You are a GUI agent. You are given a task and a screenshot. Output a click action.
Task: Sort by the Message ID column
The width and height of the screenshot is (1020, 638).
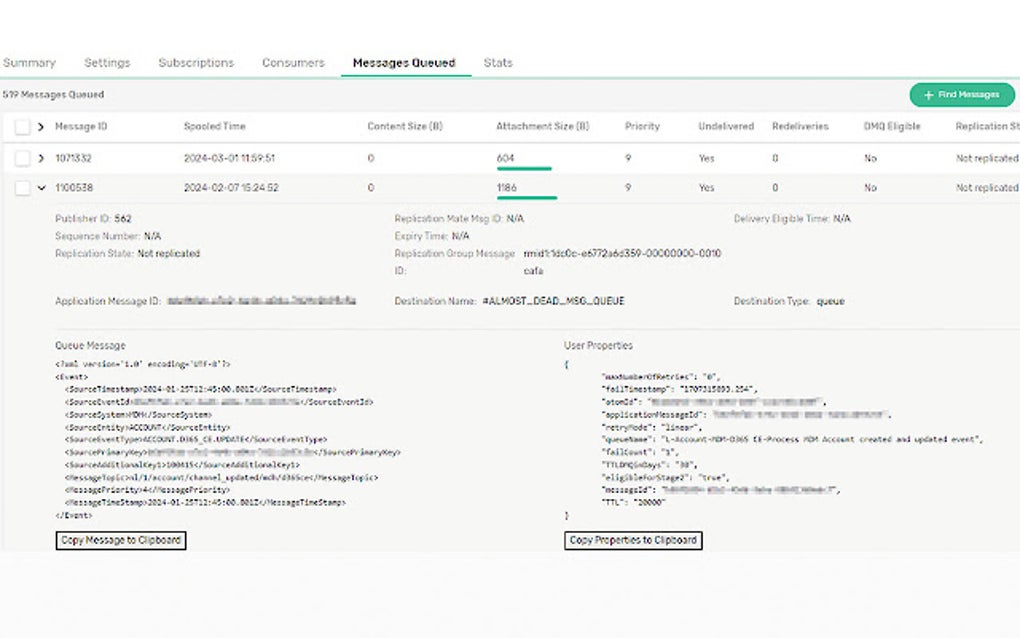81,126
